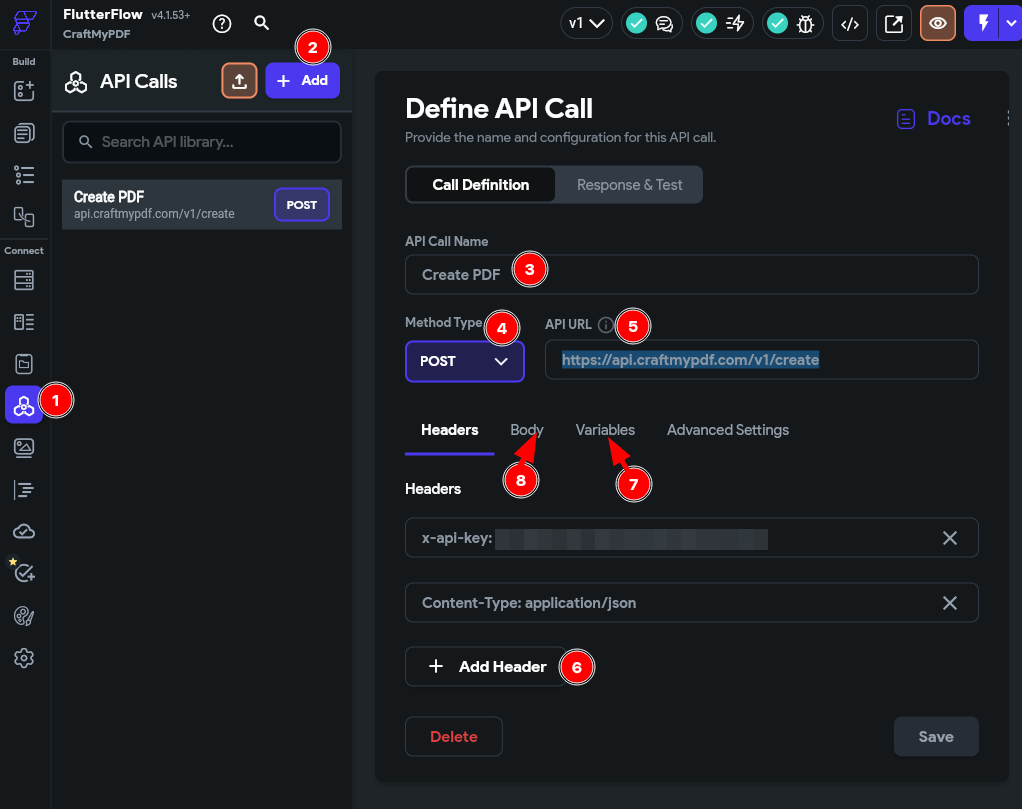Click the open in new window icon

(x=893, y=24)
